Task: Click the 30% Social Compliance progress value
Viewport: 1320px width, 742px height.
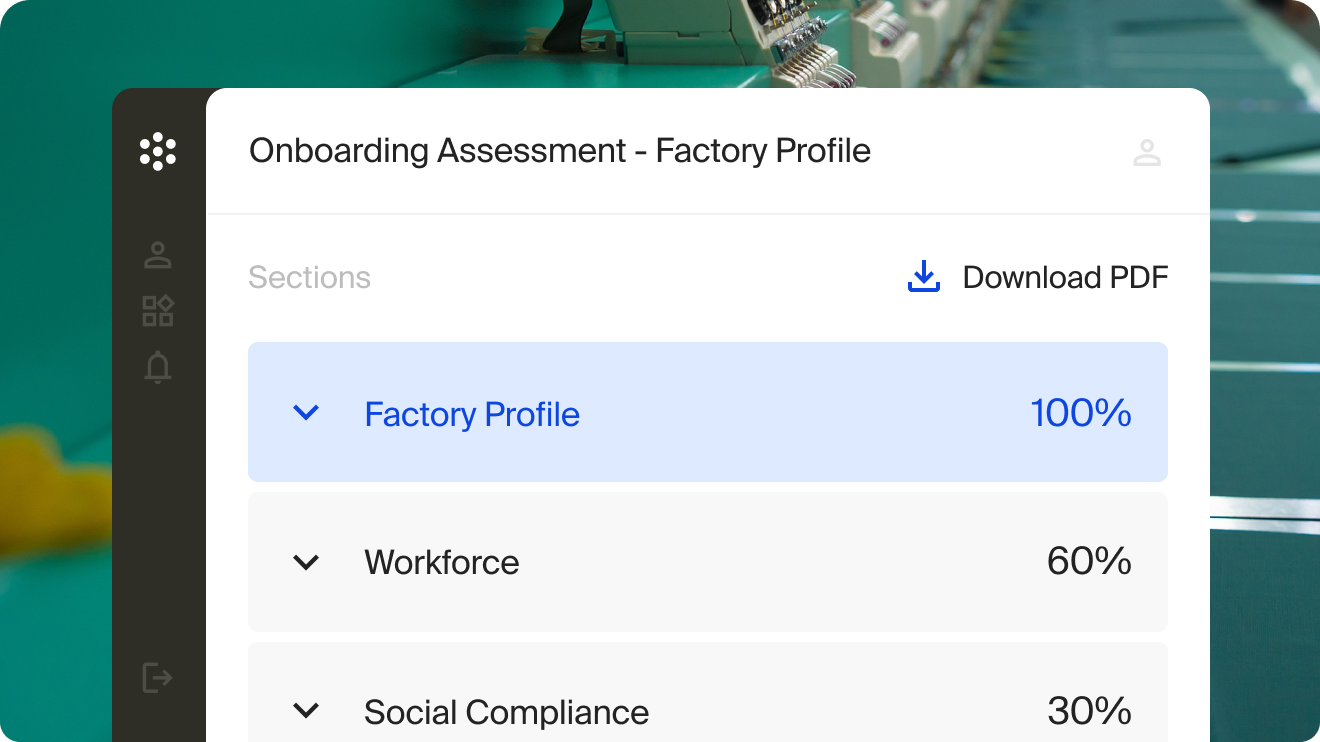Action: pos(1088,711)
